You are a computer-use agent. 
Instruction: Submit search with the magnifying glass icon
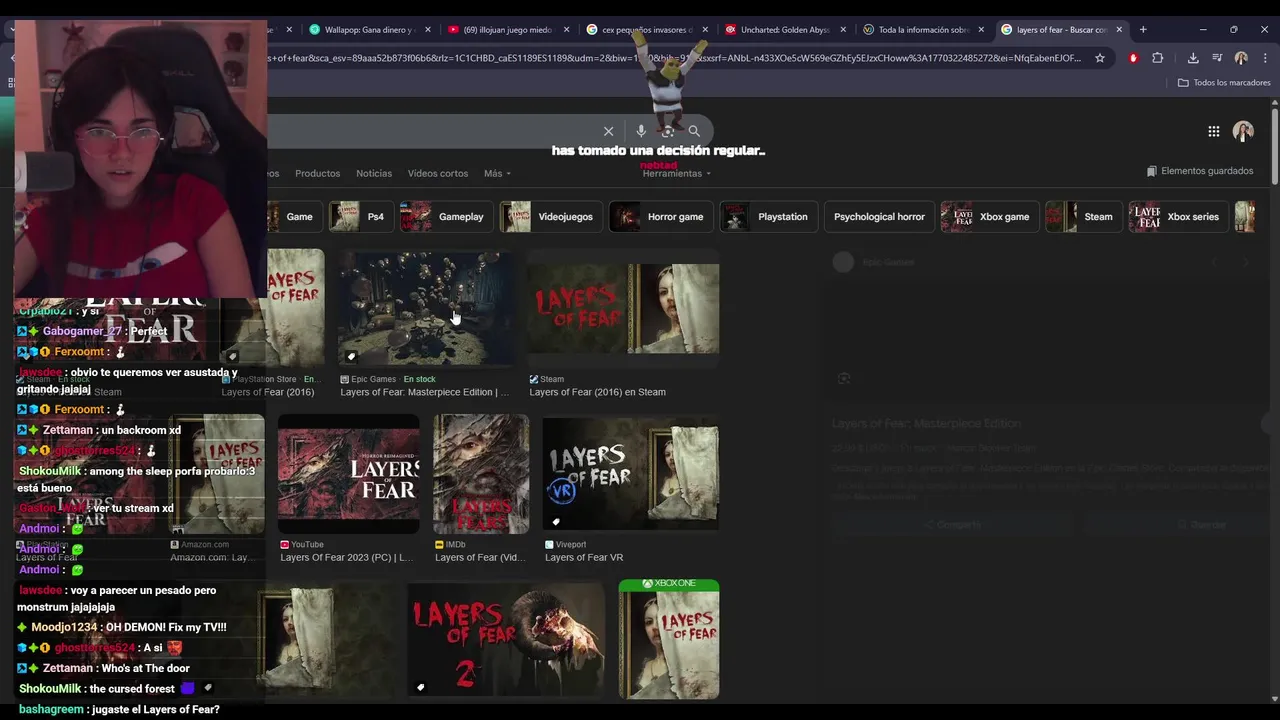(x=694, y=131)
